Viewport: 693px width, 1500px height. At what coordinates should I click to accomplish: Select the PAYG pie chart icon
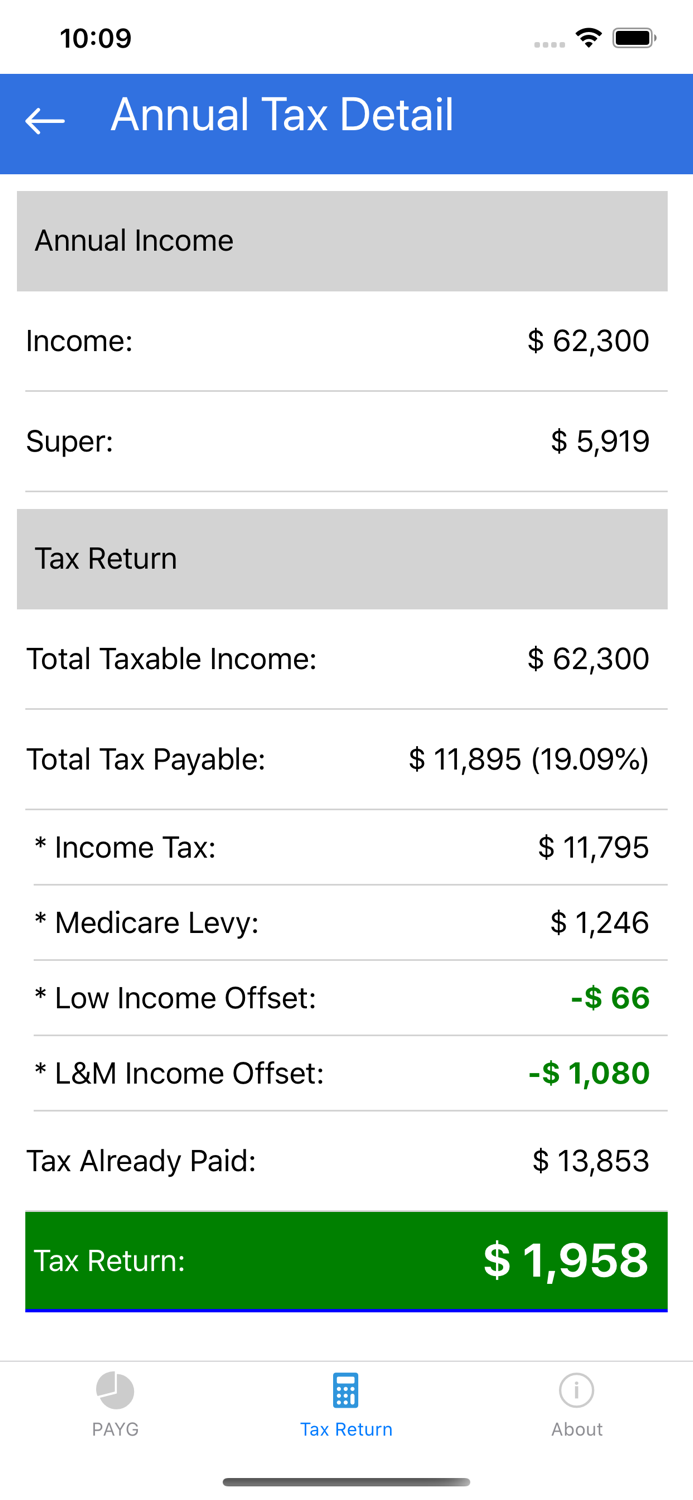[115, 1389]
